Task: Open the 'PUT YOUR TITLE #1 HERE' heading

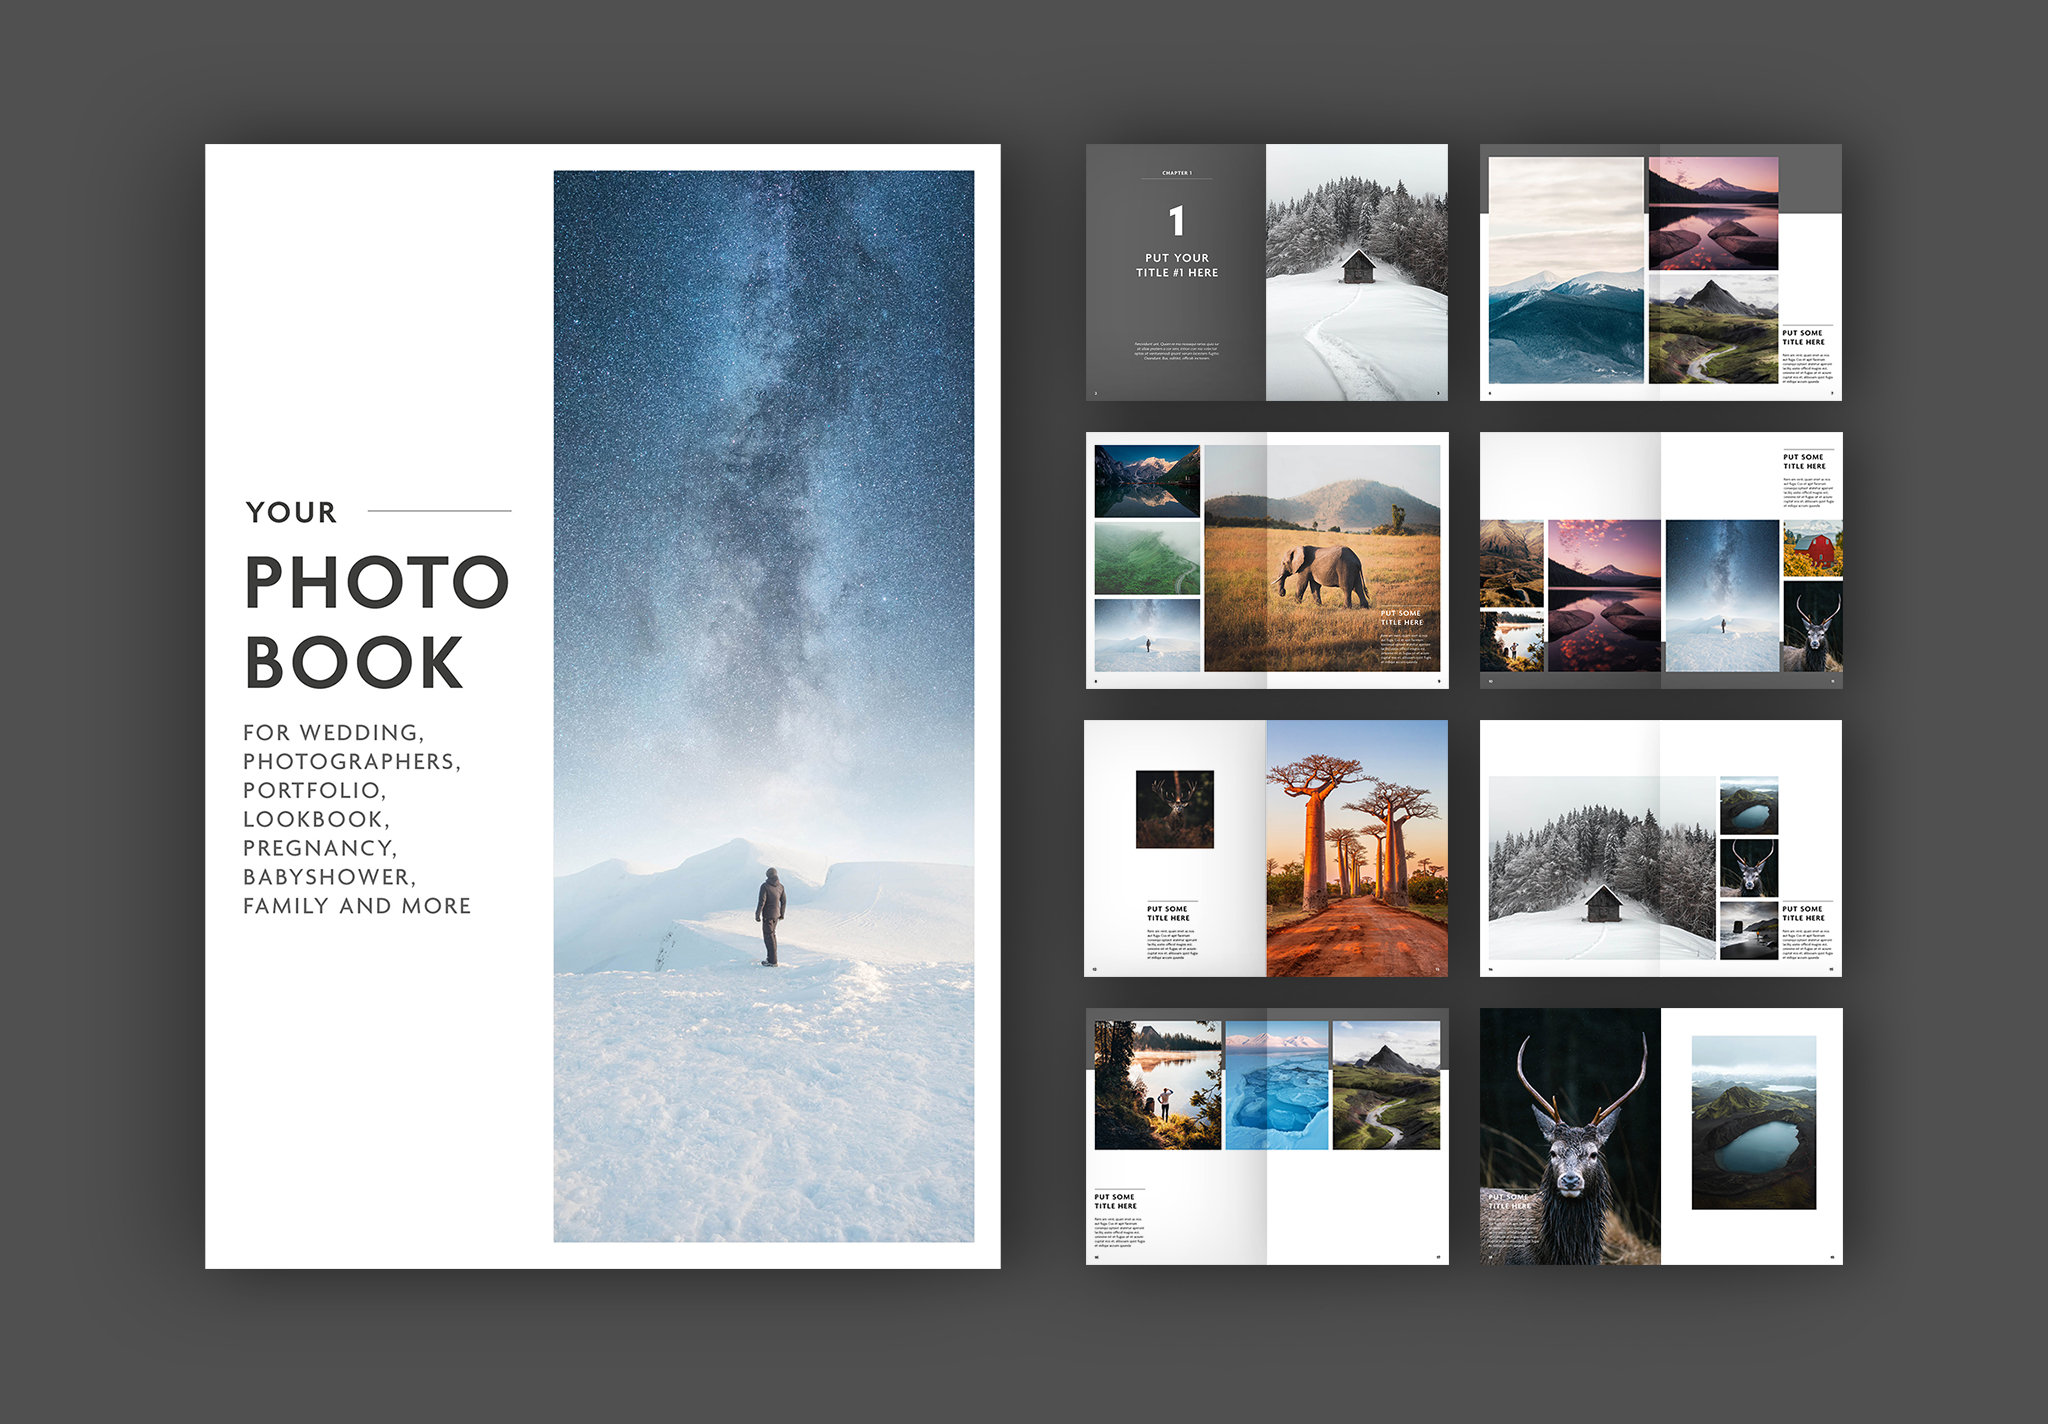Action: coord(1178,264)
